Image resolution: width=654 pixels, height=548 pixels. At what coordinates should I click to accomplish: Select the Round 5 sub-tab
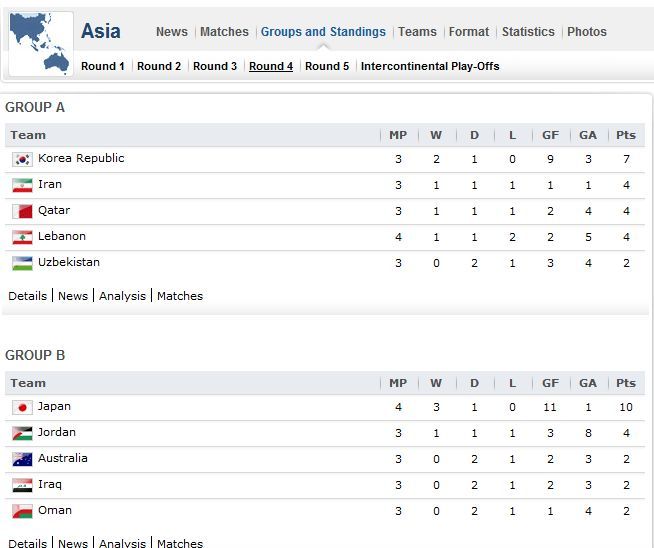tap(327, 66)
